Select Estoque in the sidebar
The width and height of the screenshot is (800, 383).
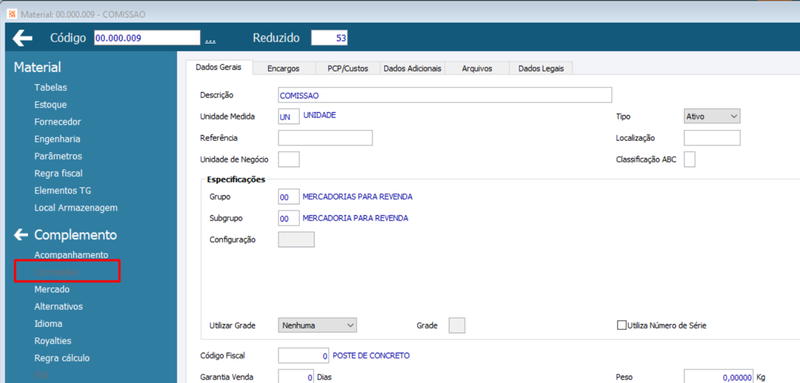(x=51, y=105)
